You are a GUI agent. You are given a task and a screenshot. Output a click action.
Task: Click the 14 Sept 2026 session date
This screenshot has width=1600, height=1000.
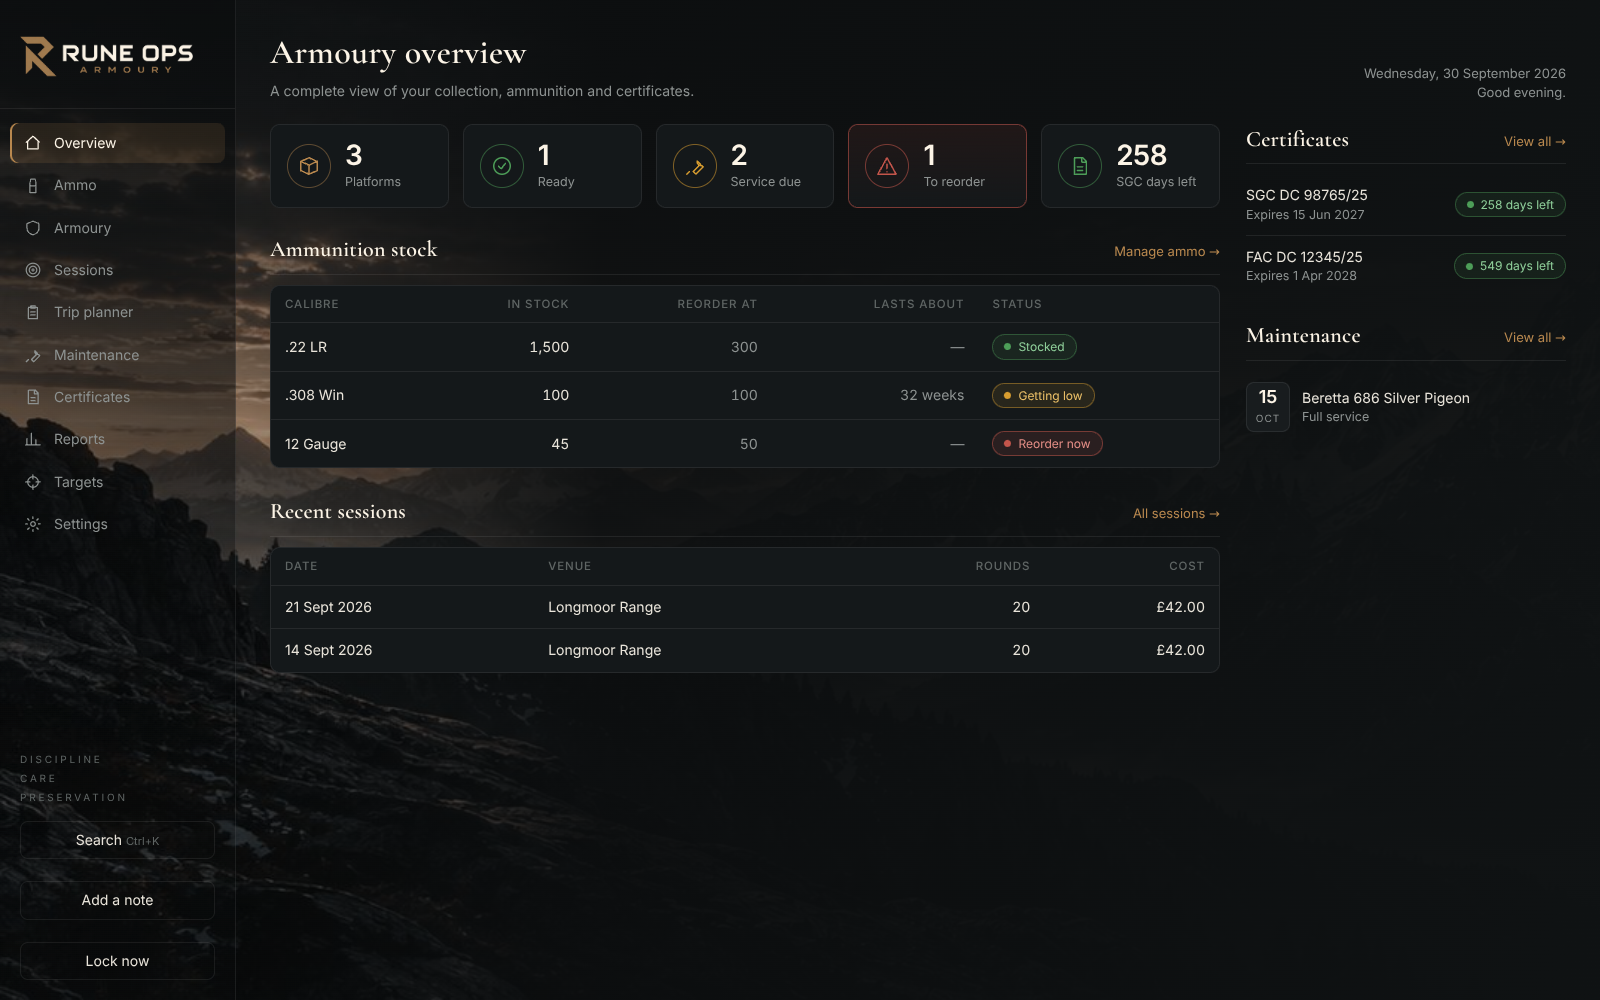coord(328,650)
